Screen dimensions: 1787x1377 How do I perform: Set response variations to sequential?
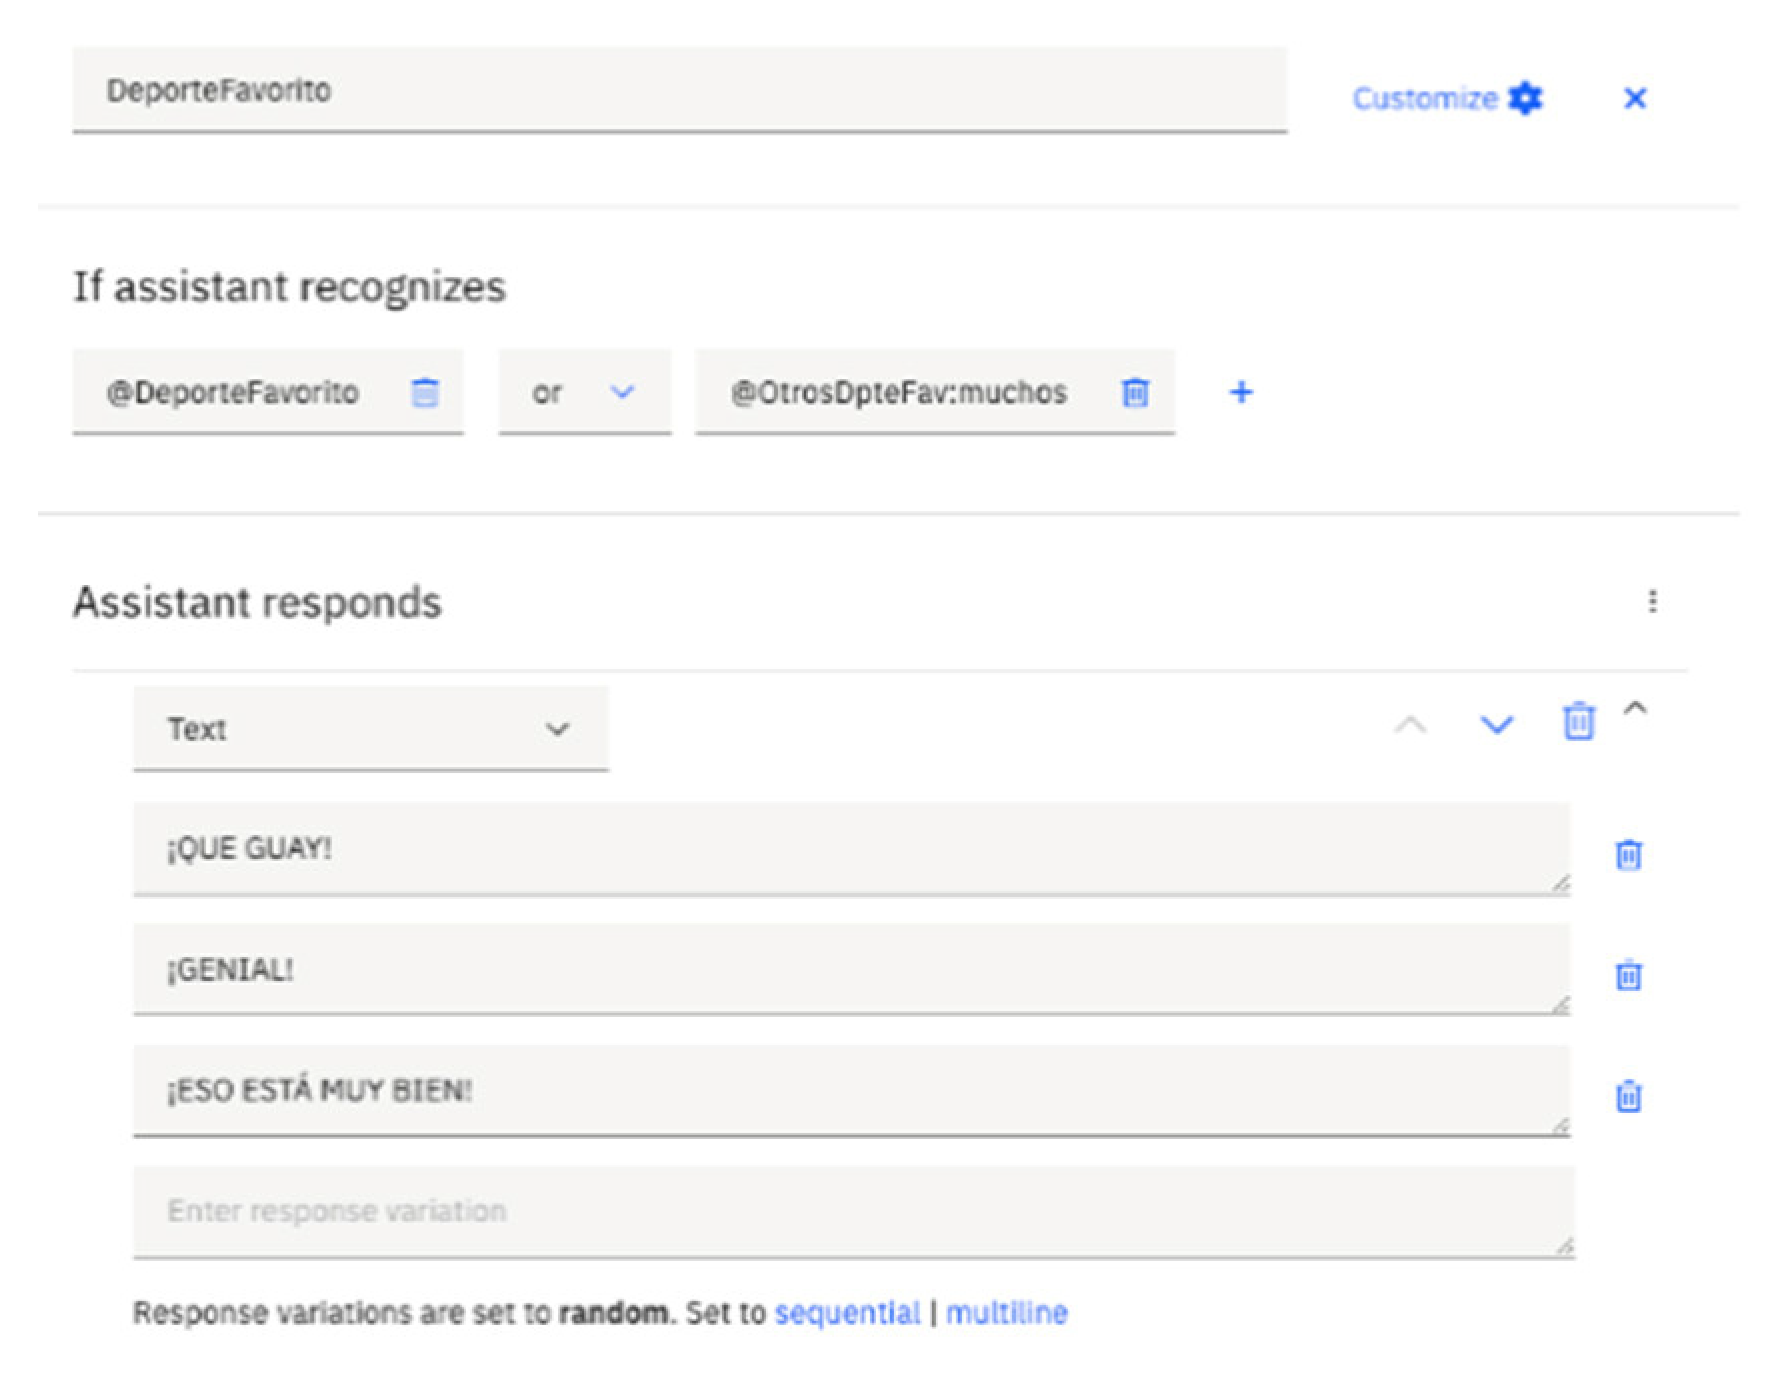point(846,1312)
